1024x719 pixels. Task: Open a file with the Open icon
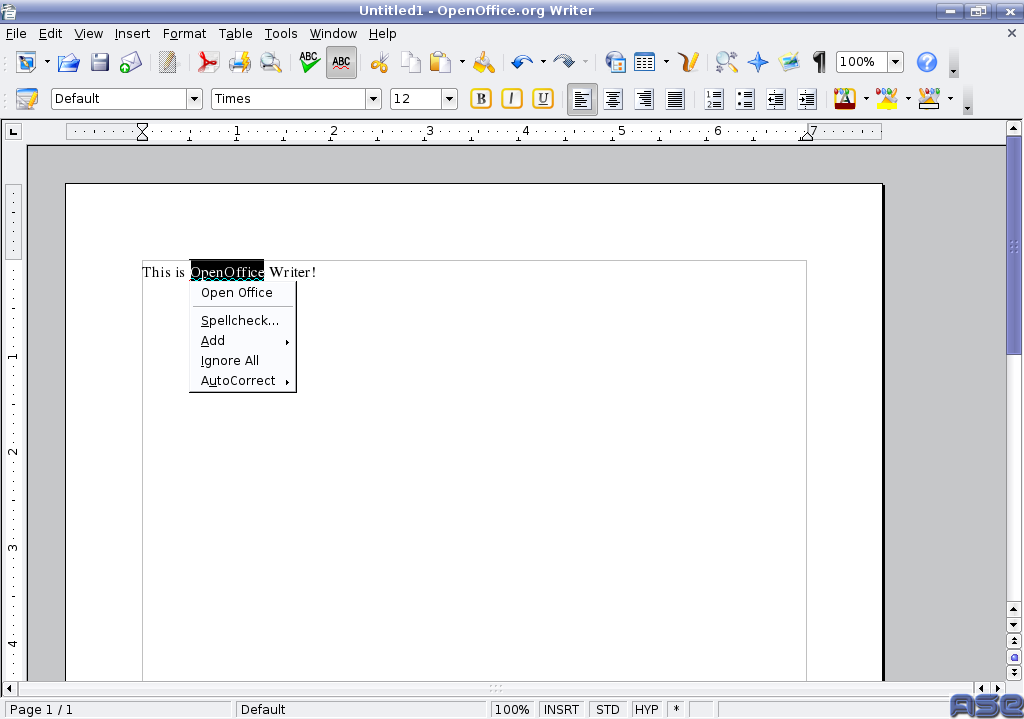tap(69, 62)
